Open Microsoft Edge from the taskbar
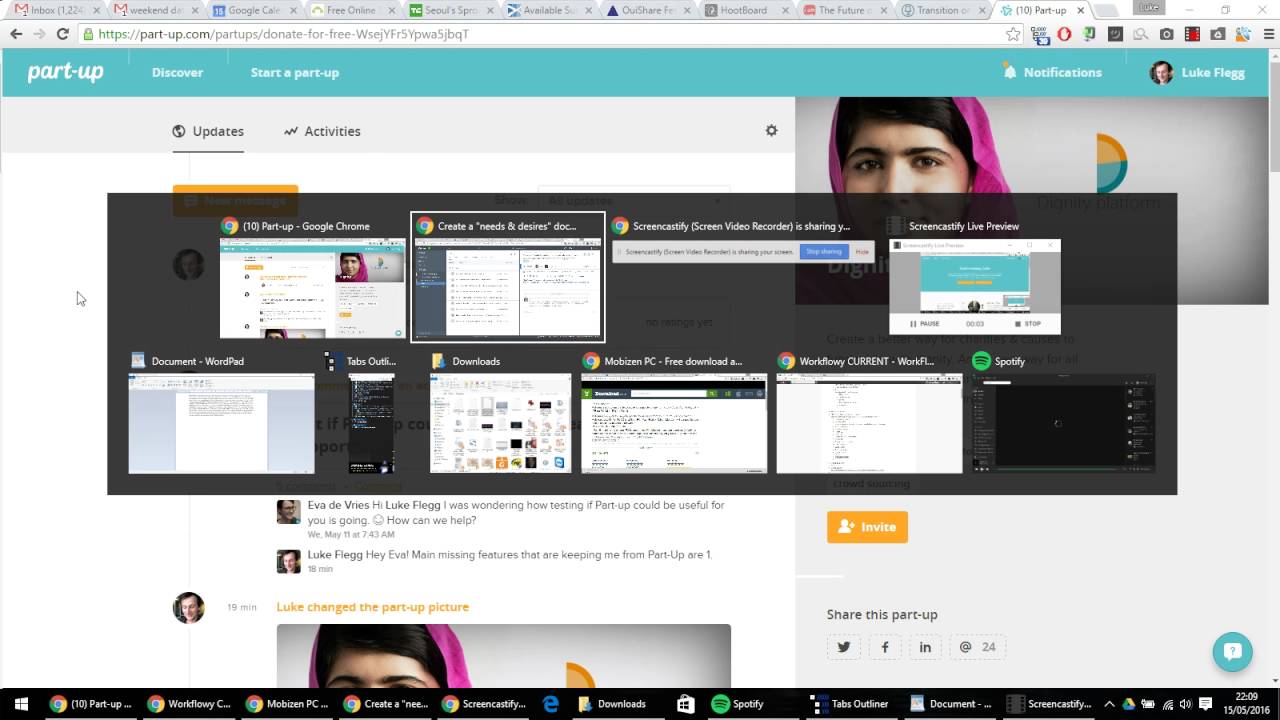Screen dimensions: 1280x720 click(x=550, y=704)
